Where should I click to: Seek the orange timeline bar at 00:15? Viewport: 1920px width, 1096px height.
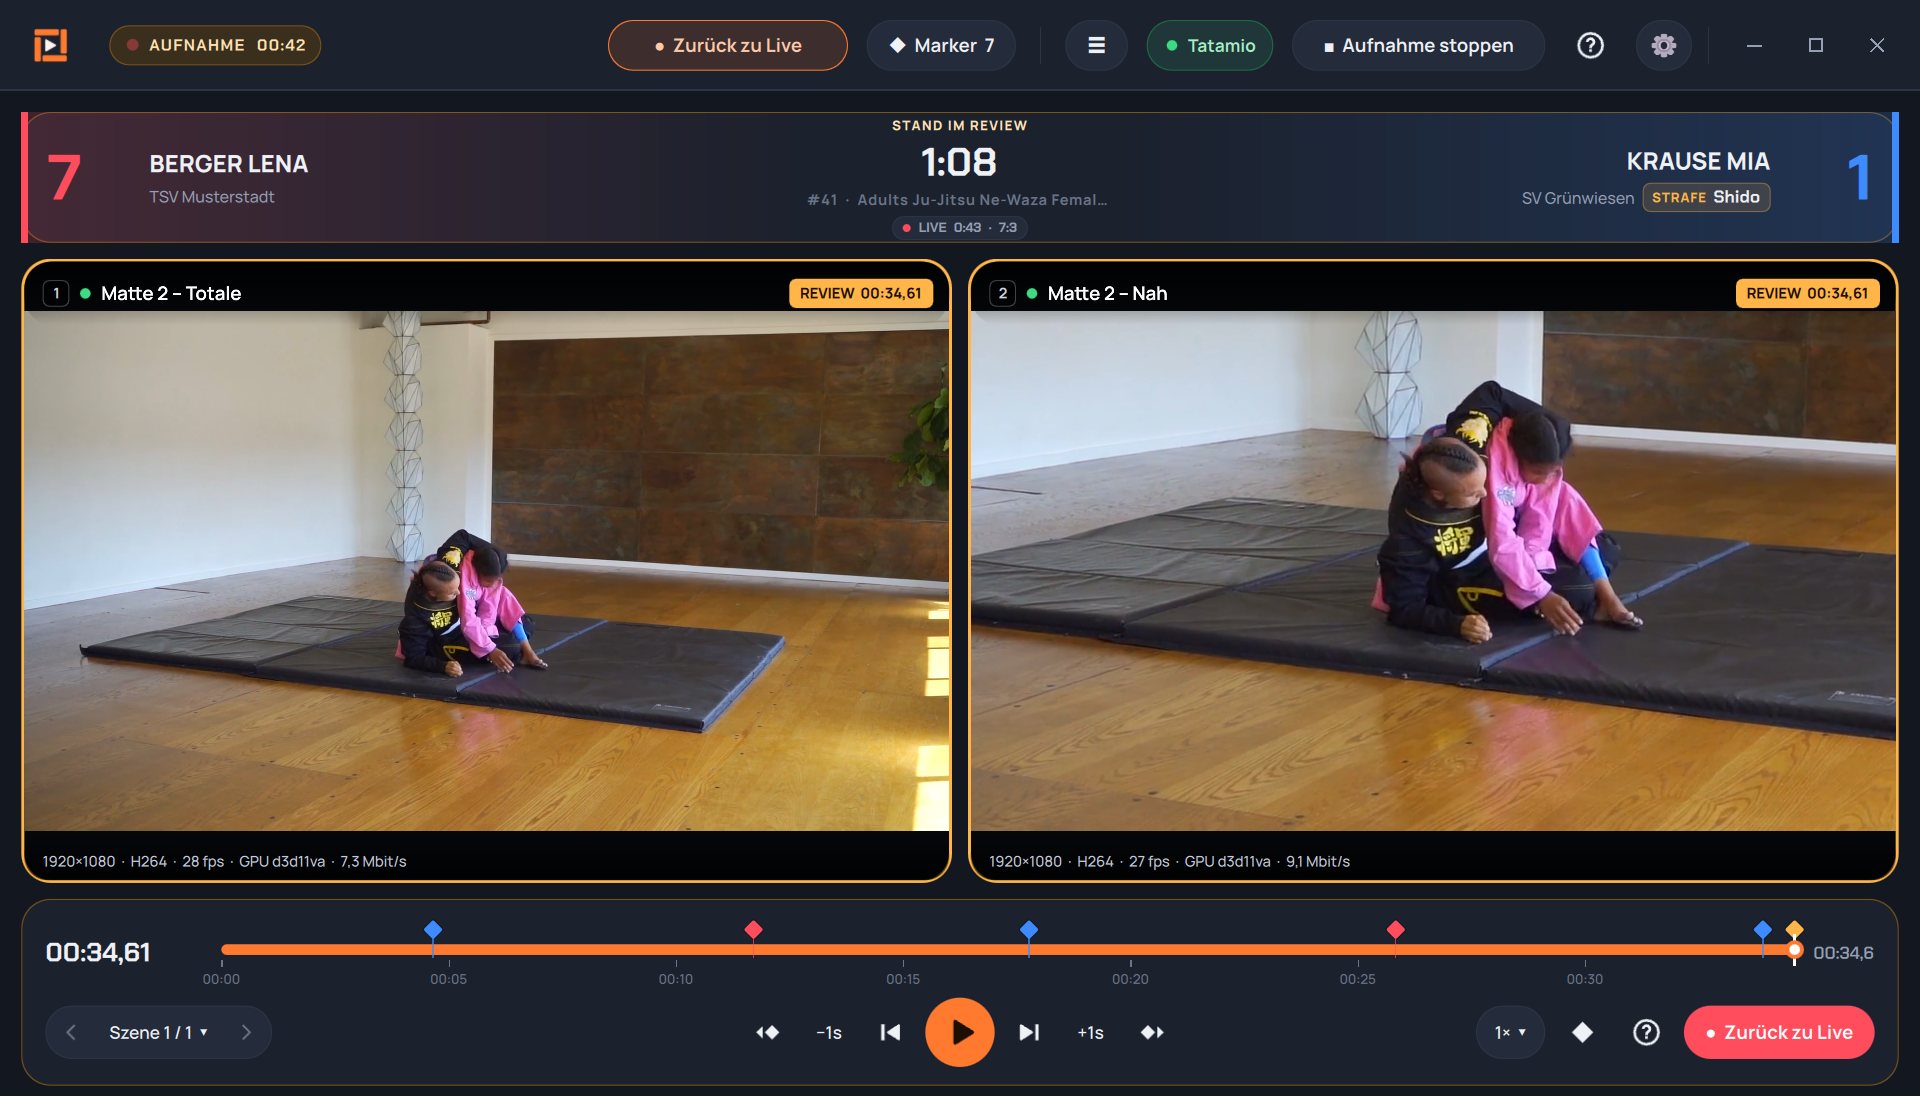[x=903, y=949]
